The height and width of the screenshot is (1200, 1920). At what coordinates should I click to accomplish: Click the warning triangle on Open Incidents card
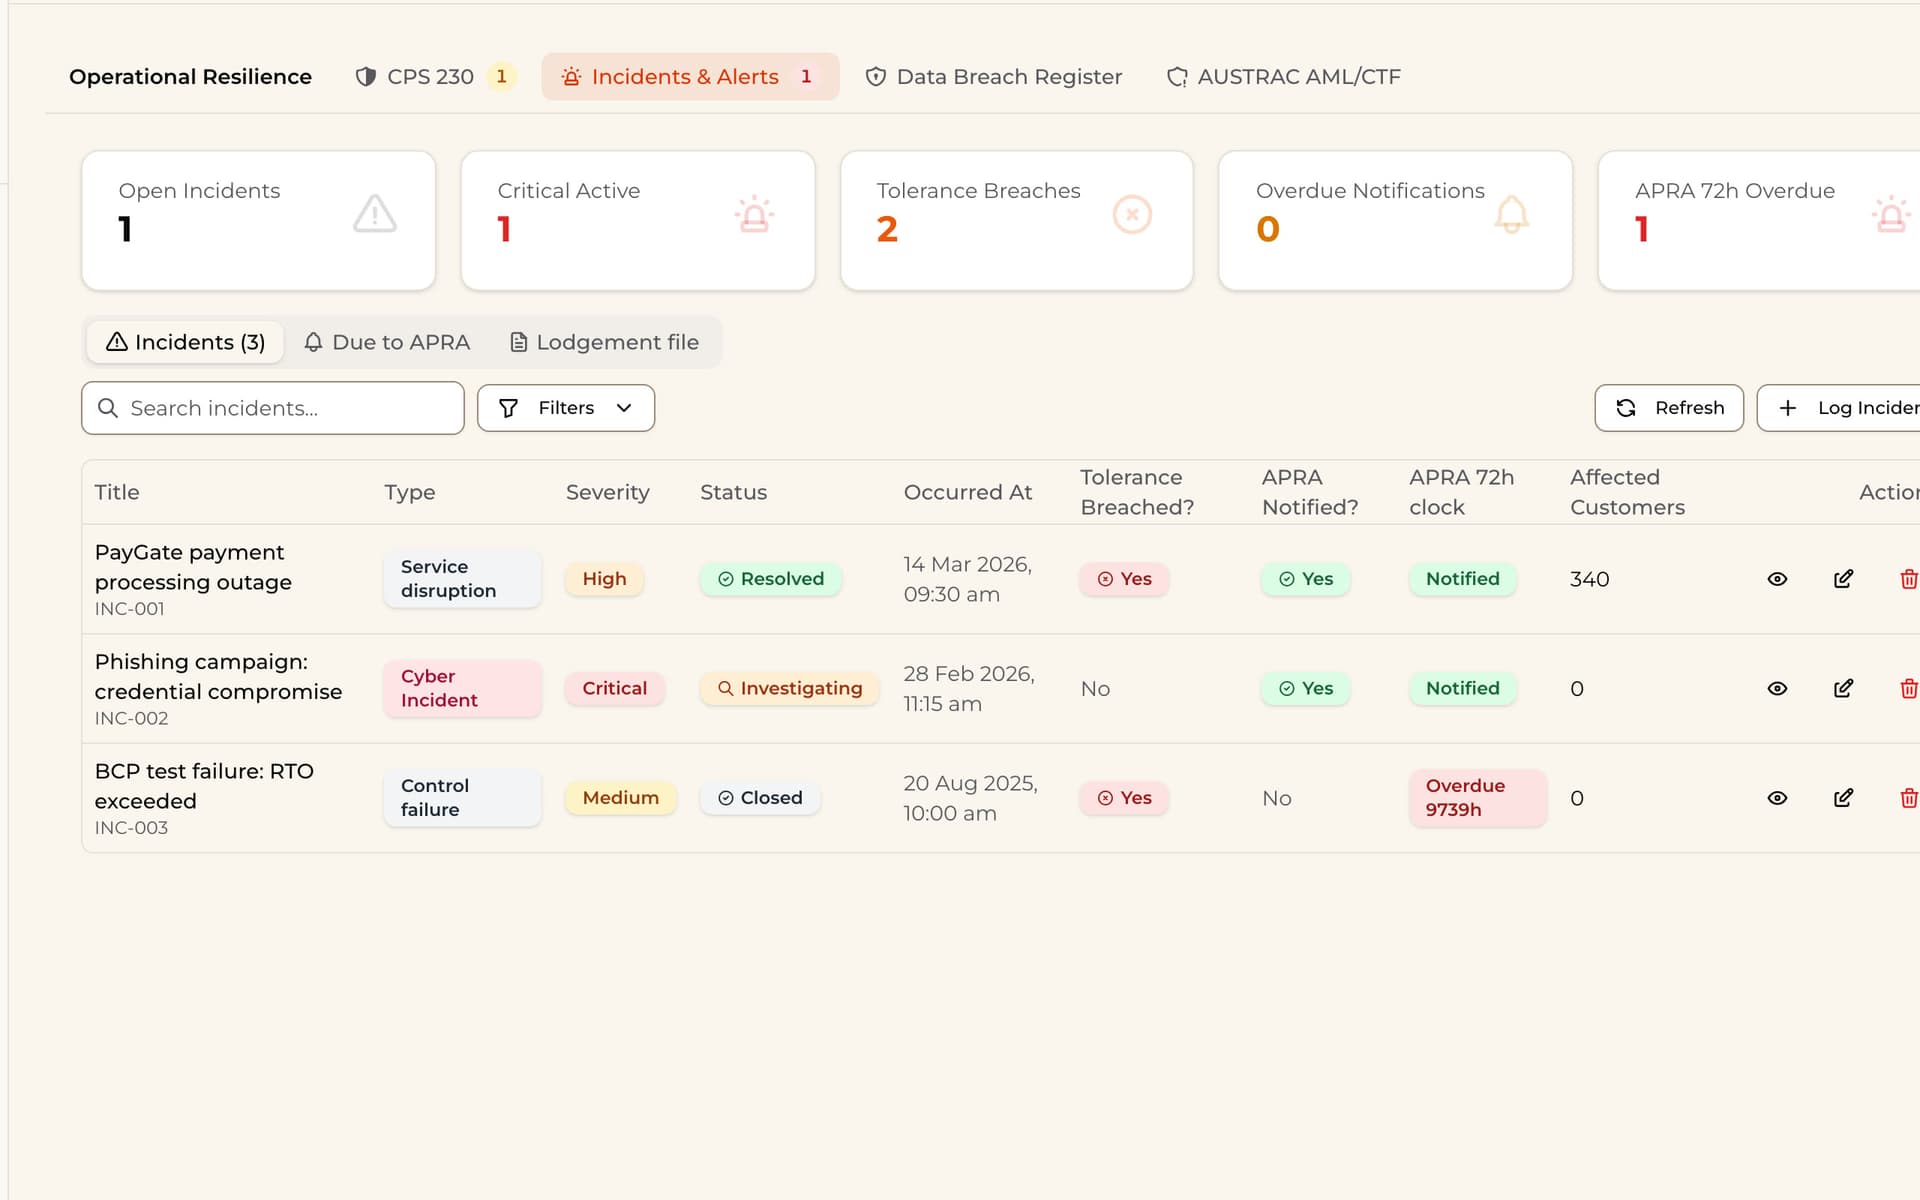pos(375,214)
